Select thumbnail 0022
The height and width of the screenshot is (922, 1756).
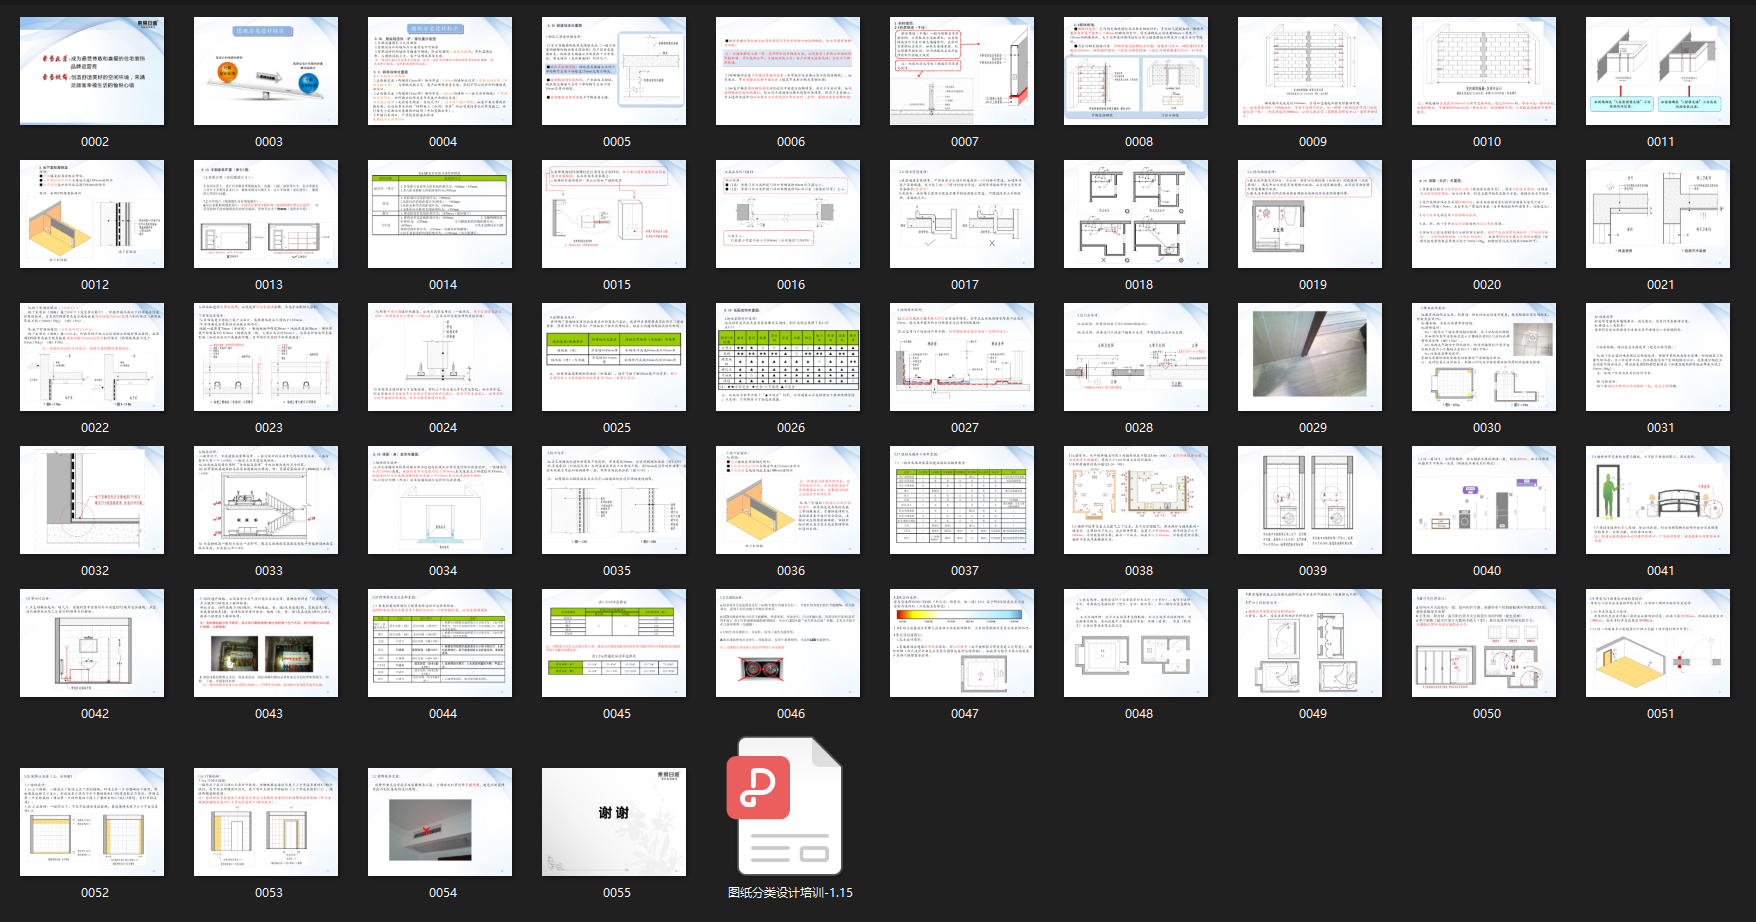point(92,357)
